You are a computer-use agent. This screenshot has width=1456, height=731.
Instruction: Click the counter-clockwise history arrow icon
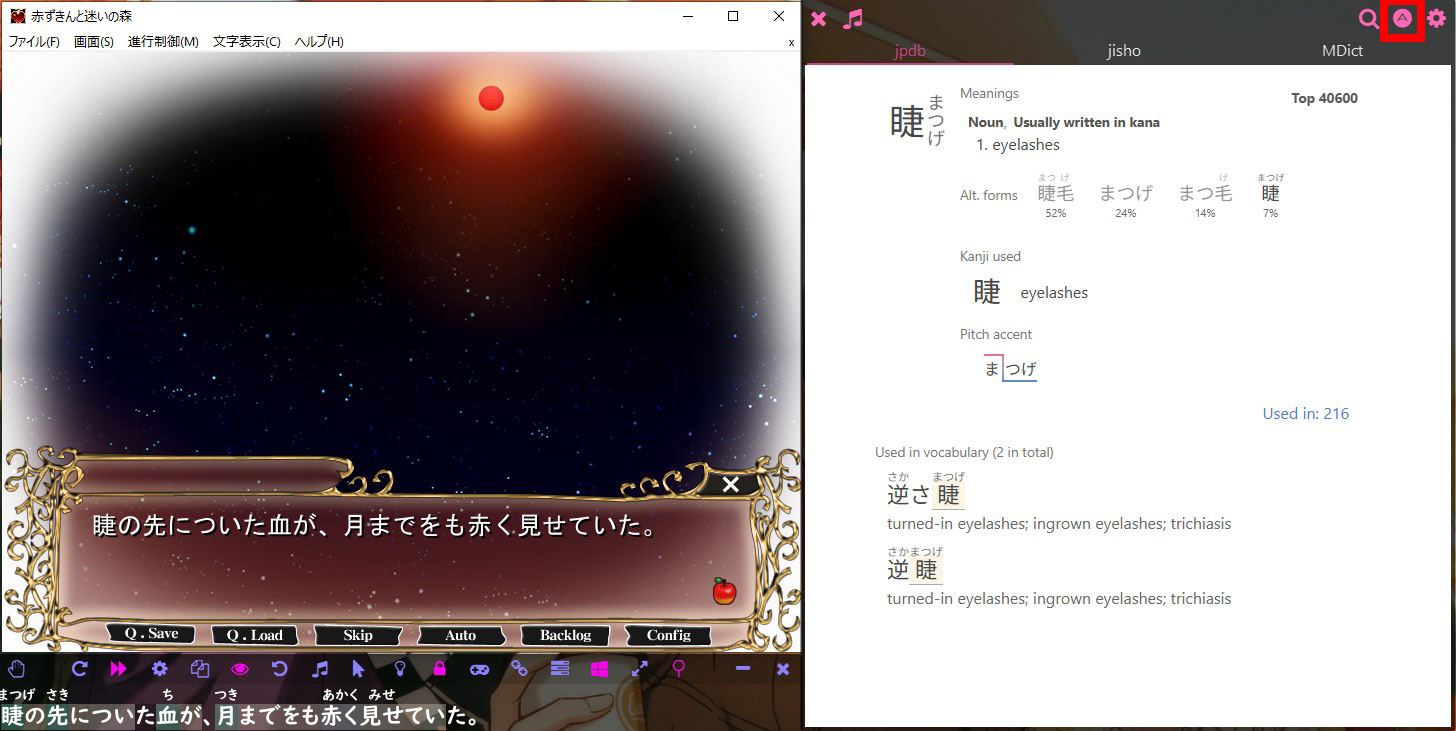pyautogui.click(x=280, y=669)
